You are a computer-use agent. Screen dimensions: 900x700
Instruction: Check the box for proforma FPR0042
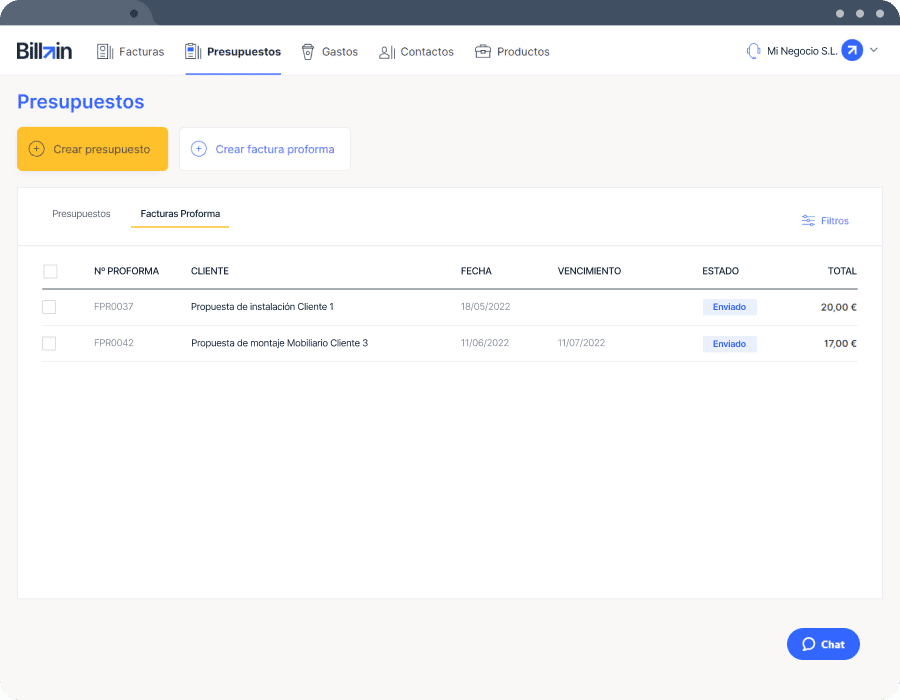pos(49,343)
